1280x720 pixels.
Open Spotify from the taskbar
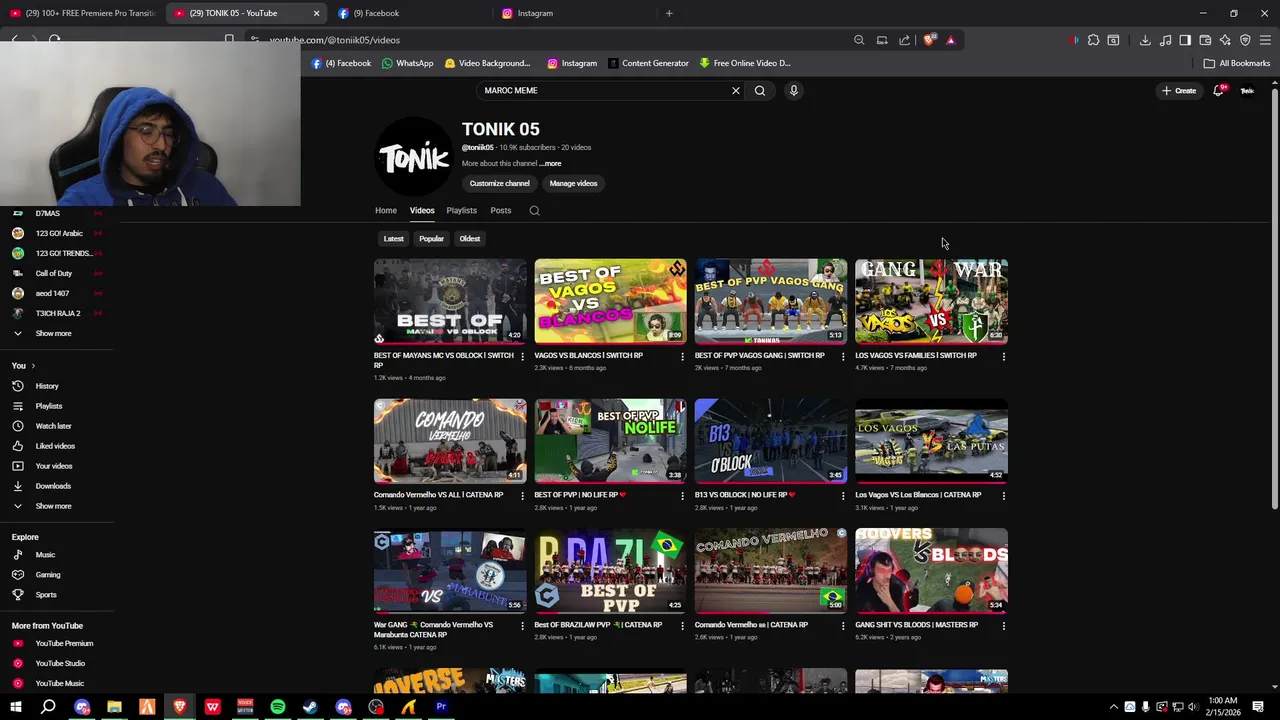pyautogui.click(x=278, y=707)
